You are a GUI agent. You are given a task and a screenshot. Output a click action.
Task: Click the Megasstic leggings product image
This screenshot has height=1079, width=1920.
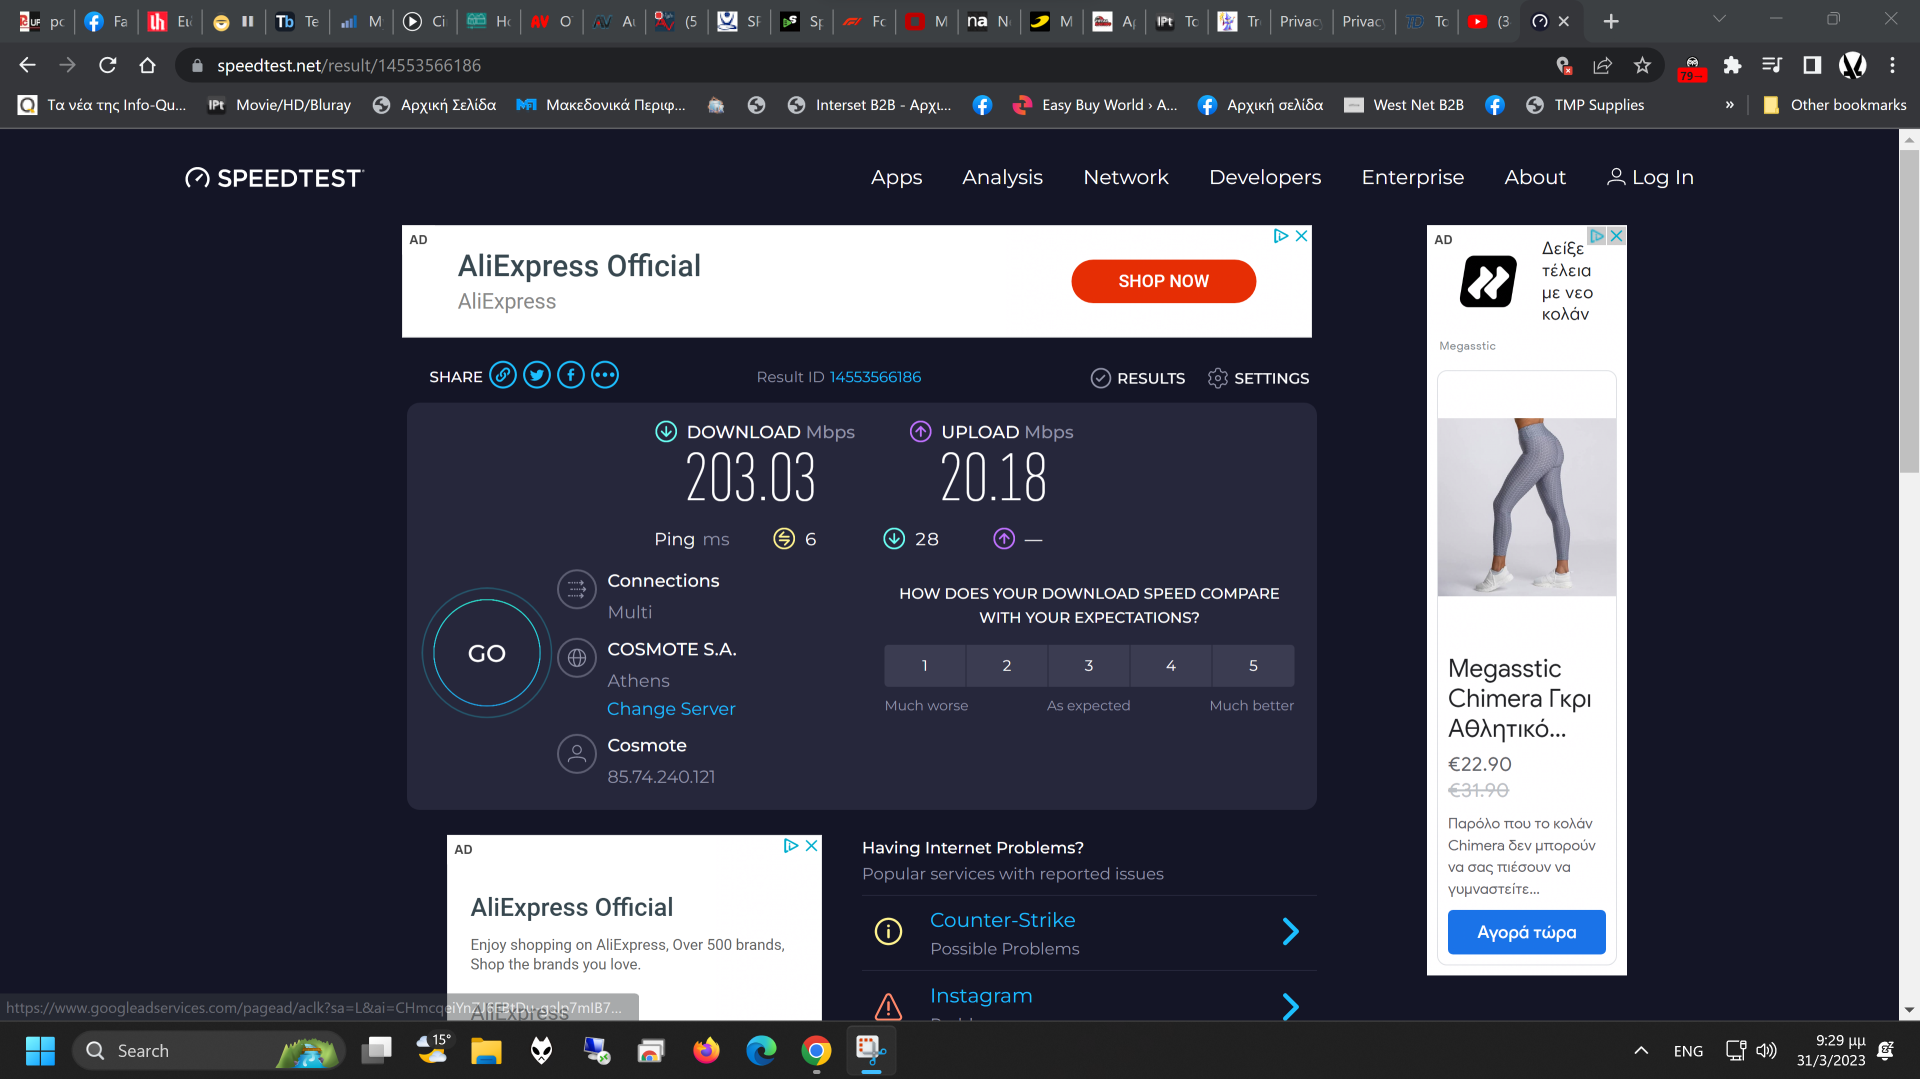(1526, 507)
